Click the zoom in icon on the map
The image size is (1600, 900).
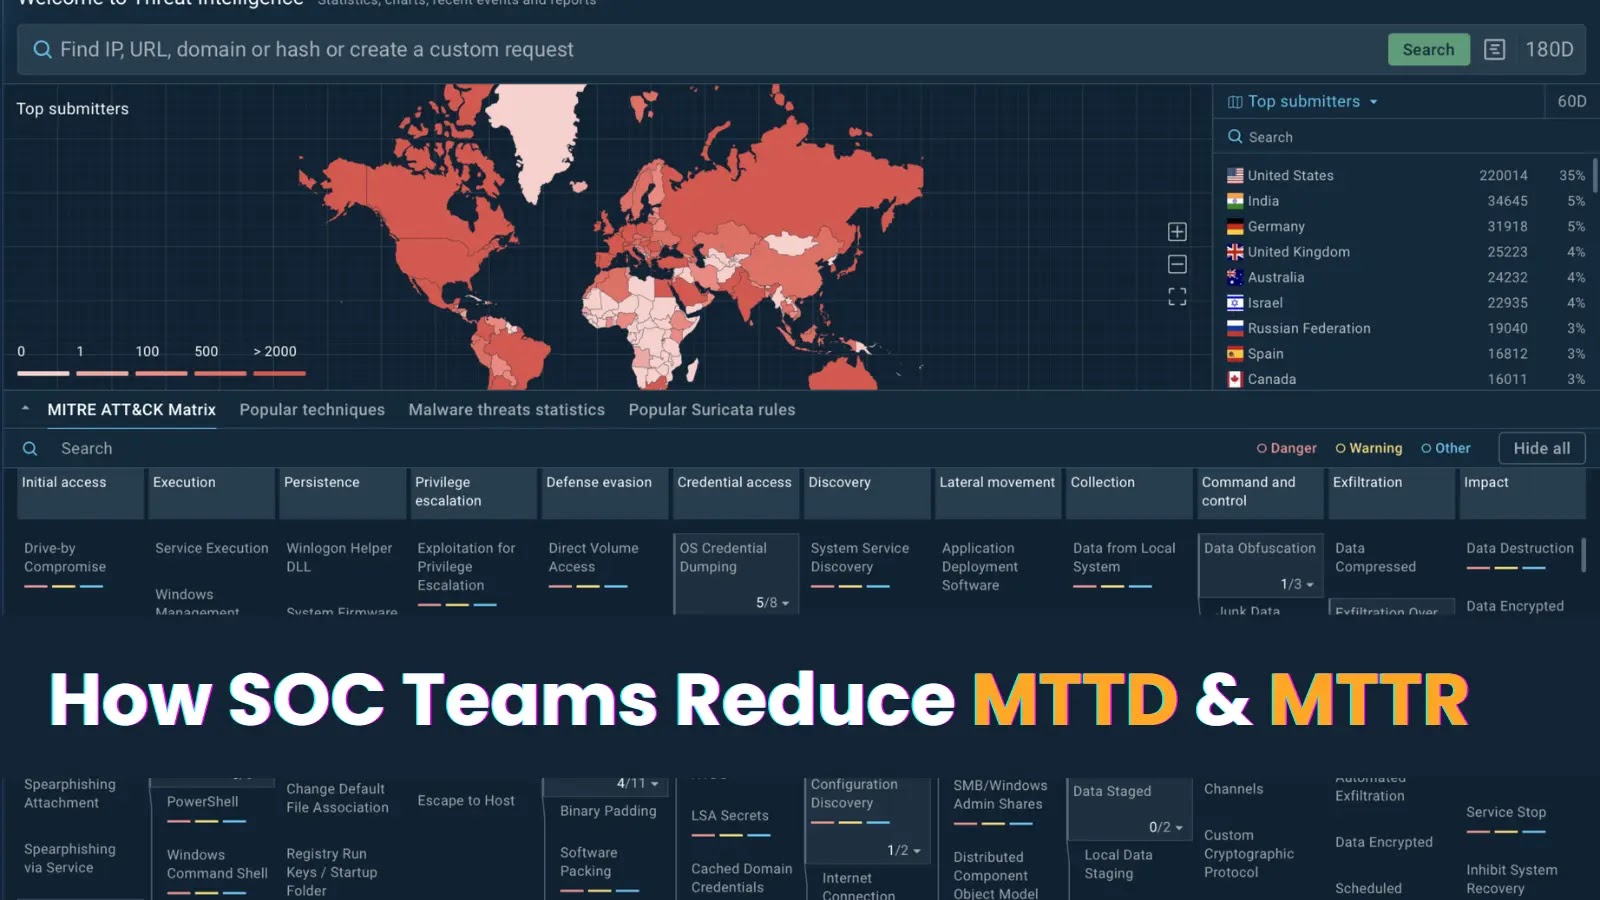coord(1176,231)
